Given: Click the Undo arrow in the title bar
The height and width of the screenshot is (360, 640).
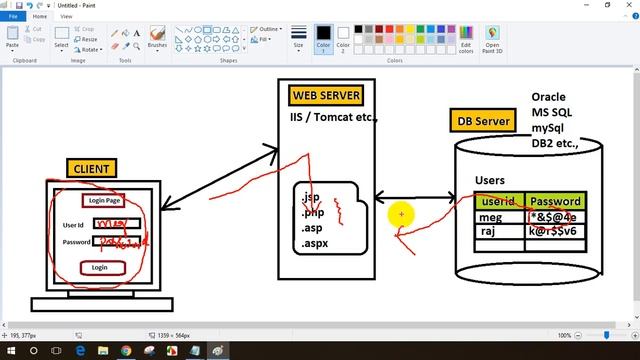Looking at the screenshot, I should [x=29, y=5].
